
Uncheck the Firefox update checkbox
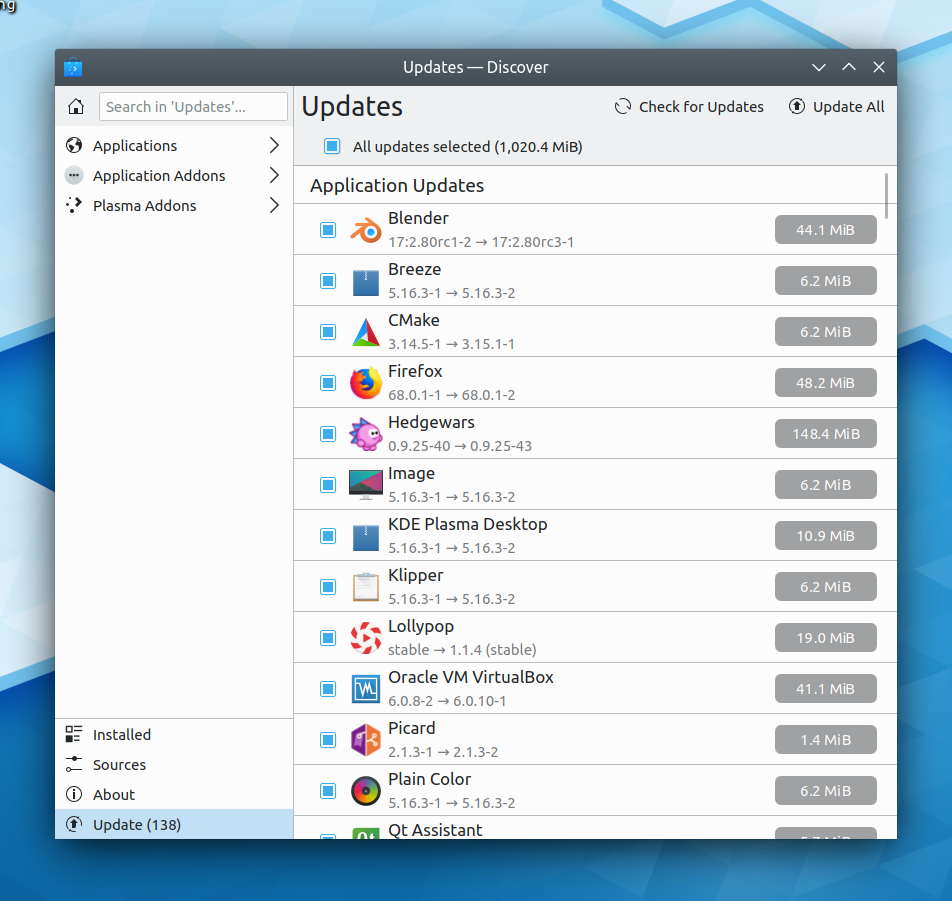click(x=328, y=383)
